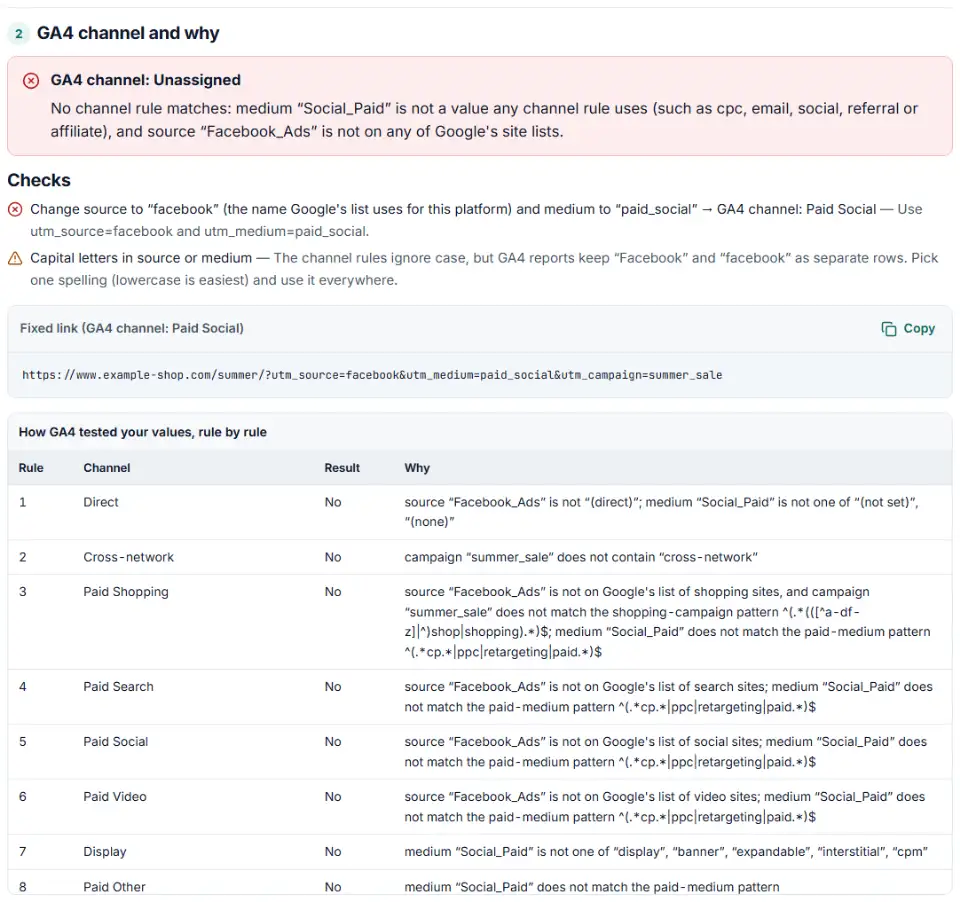Select the fixed link URL text
This screenshot has width=960, height=902.
(372, 375)
